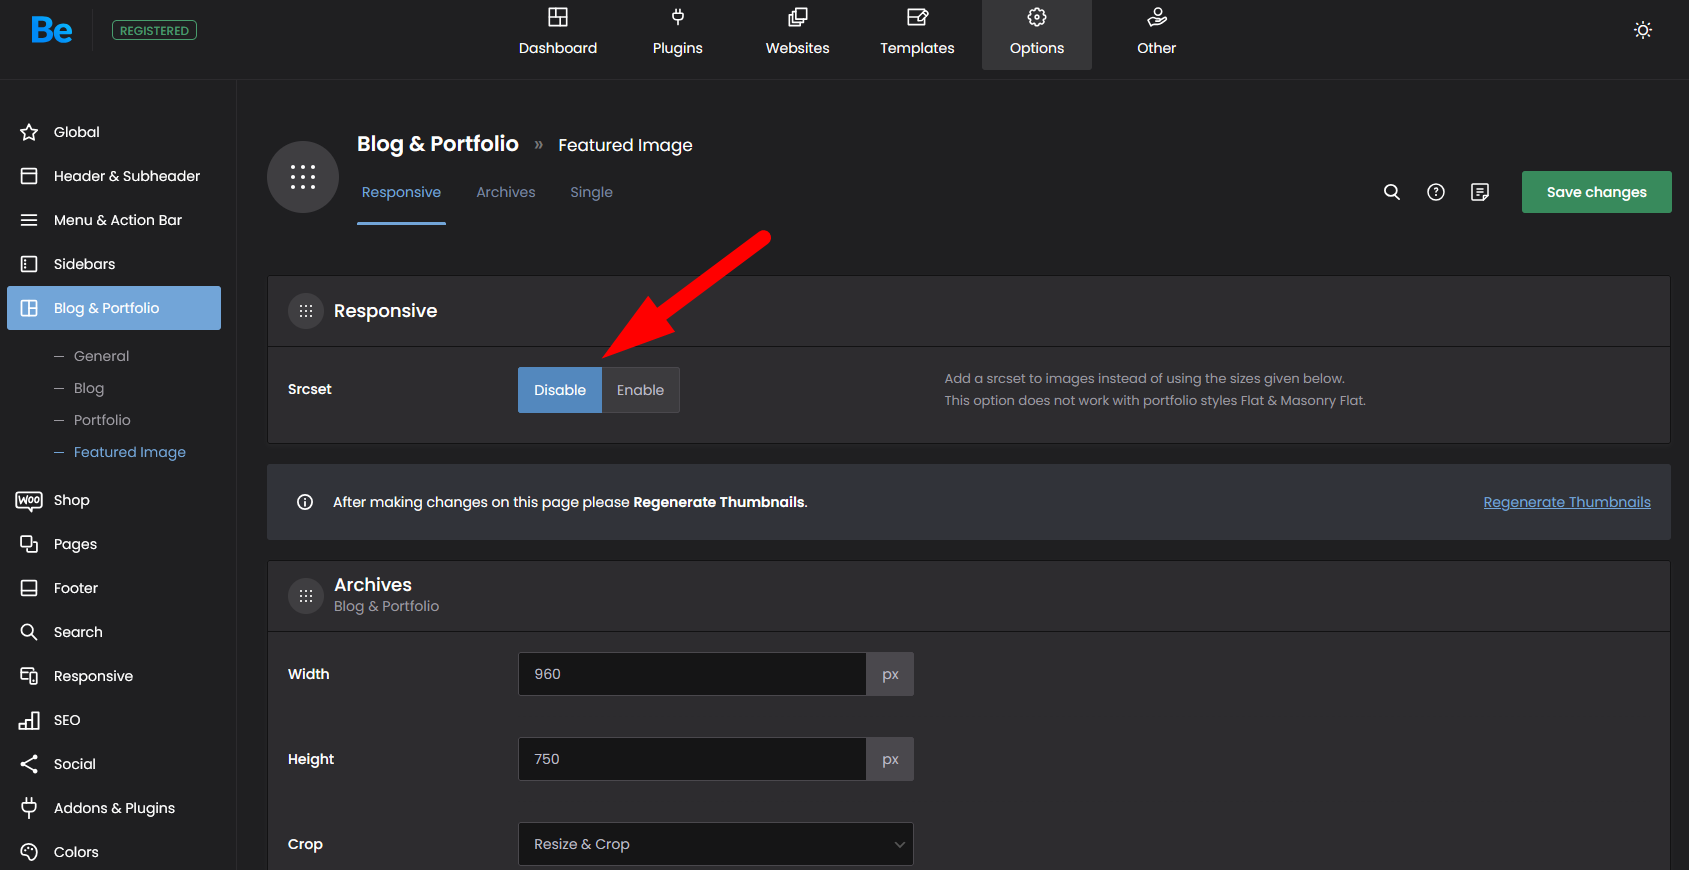Click the Responsive devices icon
The width and height of the screenshot is (1689, 870).
29,676
